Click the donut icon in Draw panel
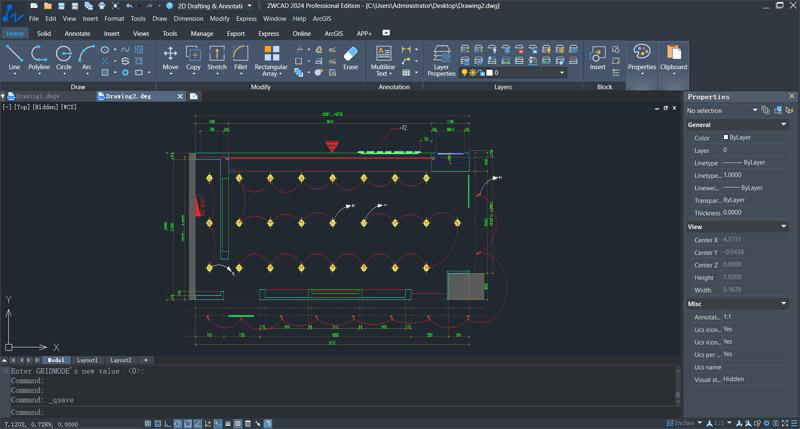Image resolution: width=800 pixels, height=429 pixels. coord(125,72)
